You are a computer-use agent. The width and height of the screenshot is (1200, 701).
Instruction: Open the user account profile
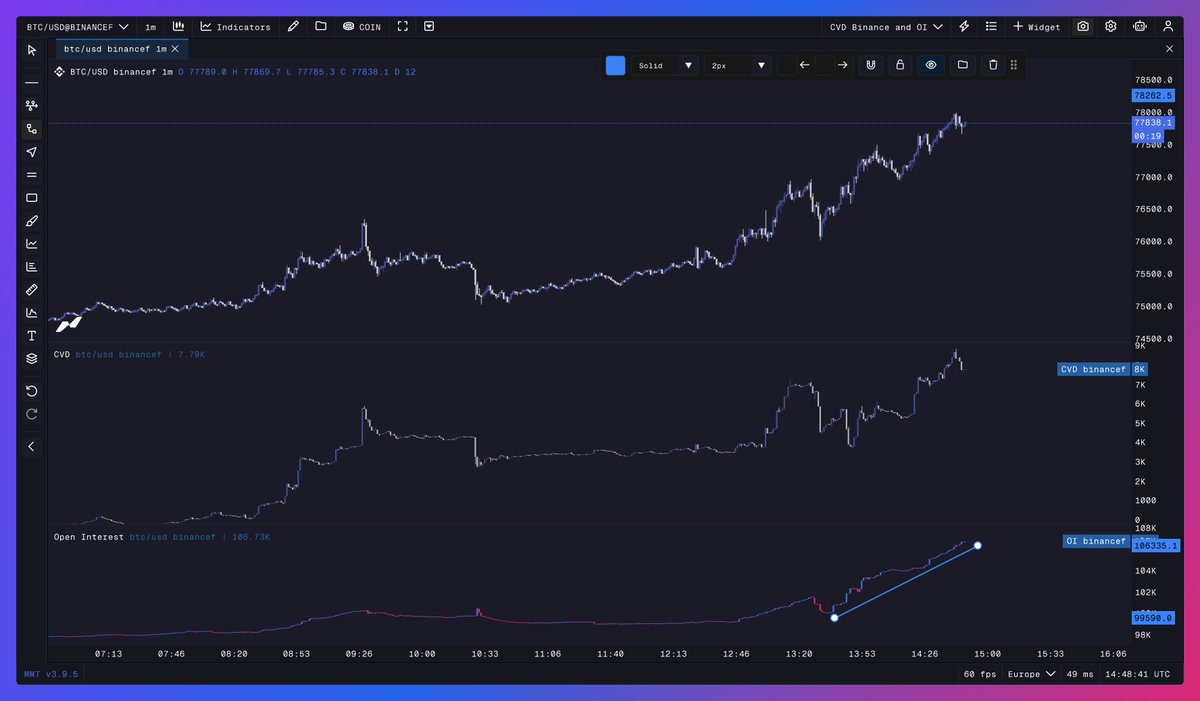1168,27
